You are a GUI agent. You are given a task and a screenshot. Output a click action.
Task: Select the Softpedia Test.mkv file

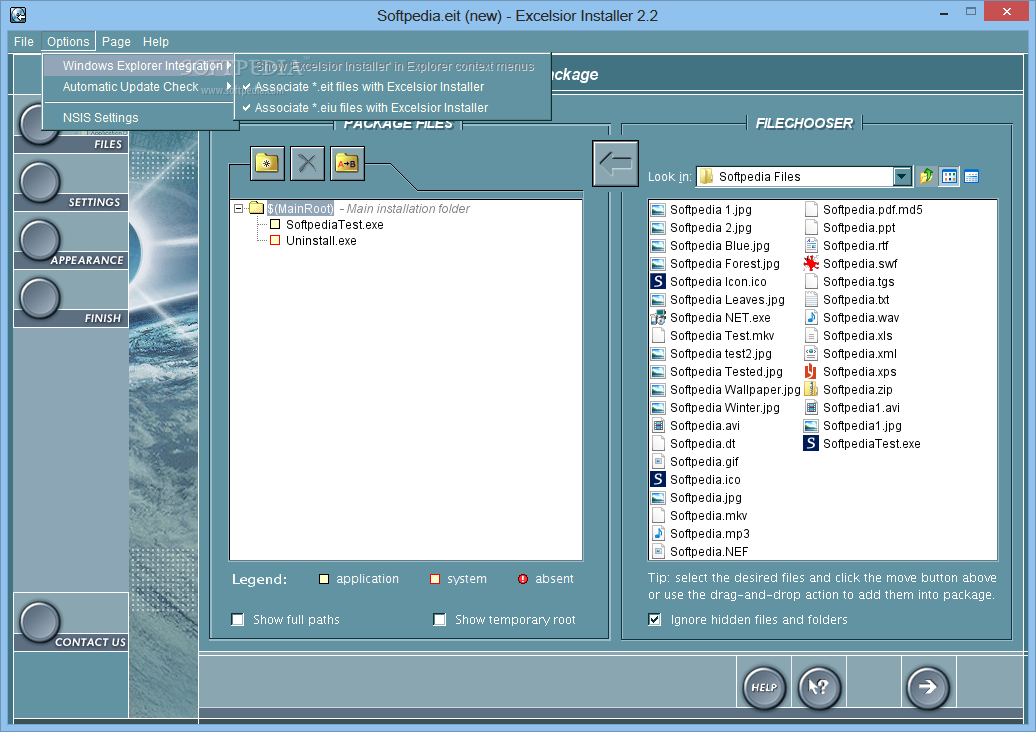714,336
